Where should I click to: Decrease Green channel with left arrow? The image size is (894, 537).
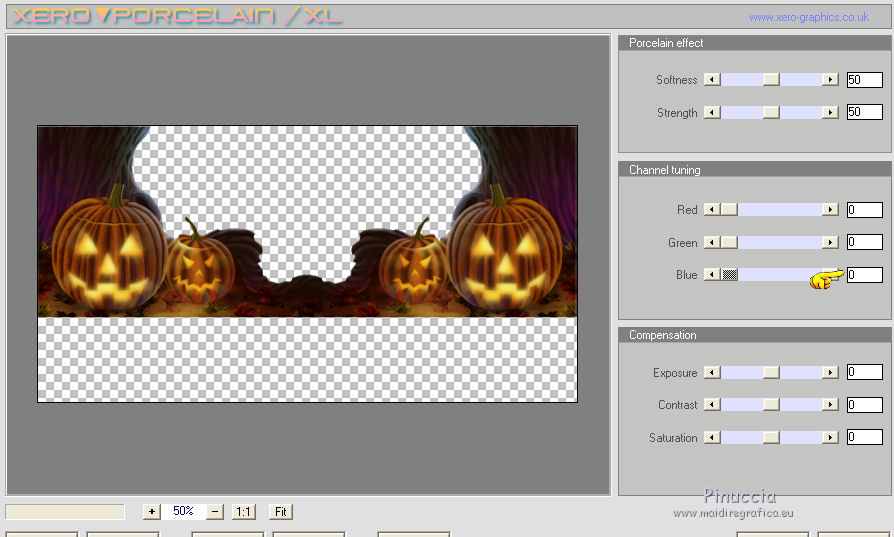click(x=712, y=242)
